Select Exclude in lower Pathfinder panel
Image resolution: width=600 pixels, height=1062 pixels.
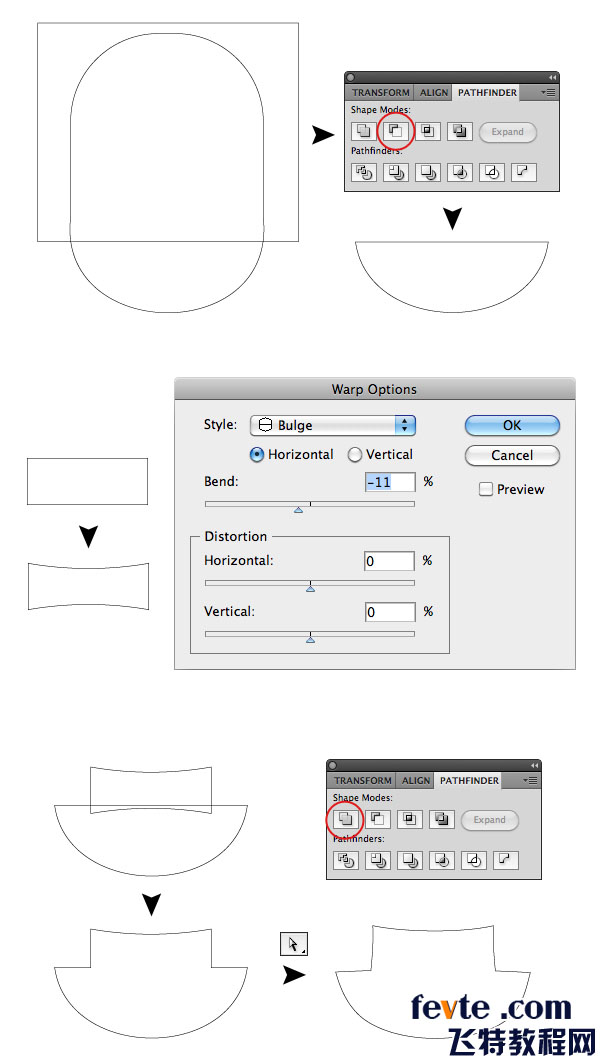click(442, 820)
